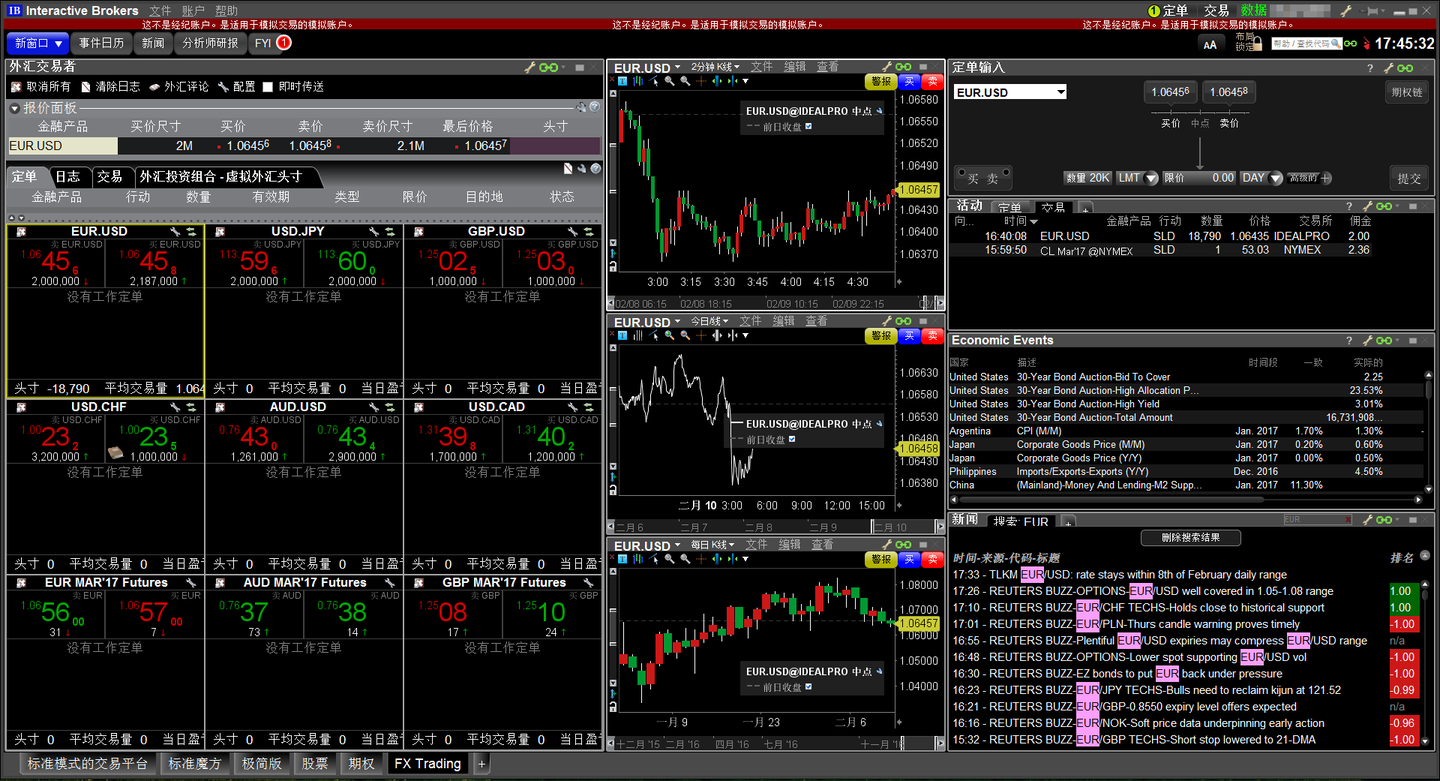Screen dimensions: 1440x781
Task: Click the date range scrollbar under 今日线 chart
Action: point(776,527)
